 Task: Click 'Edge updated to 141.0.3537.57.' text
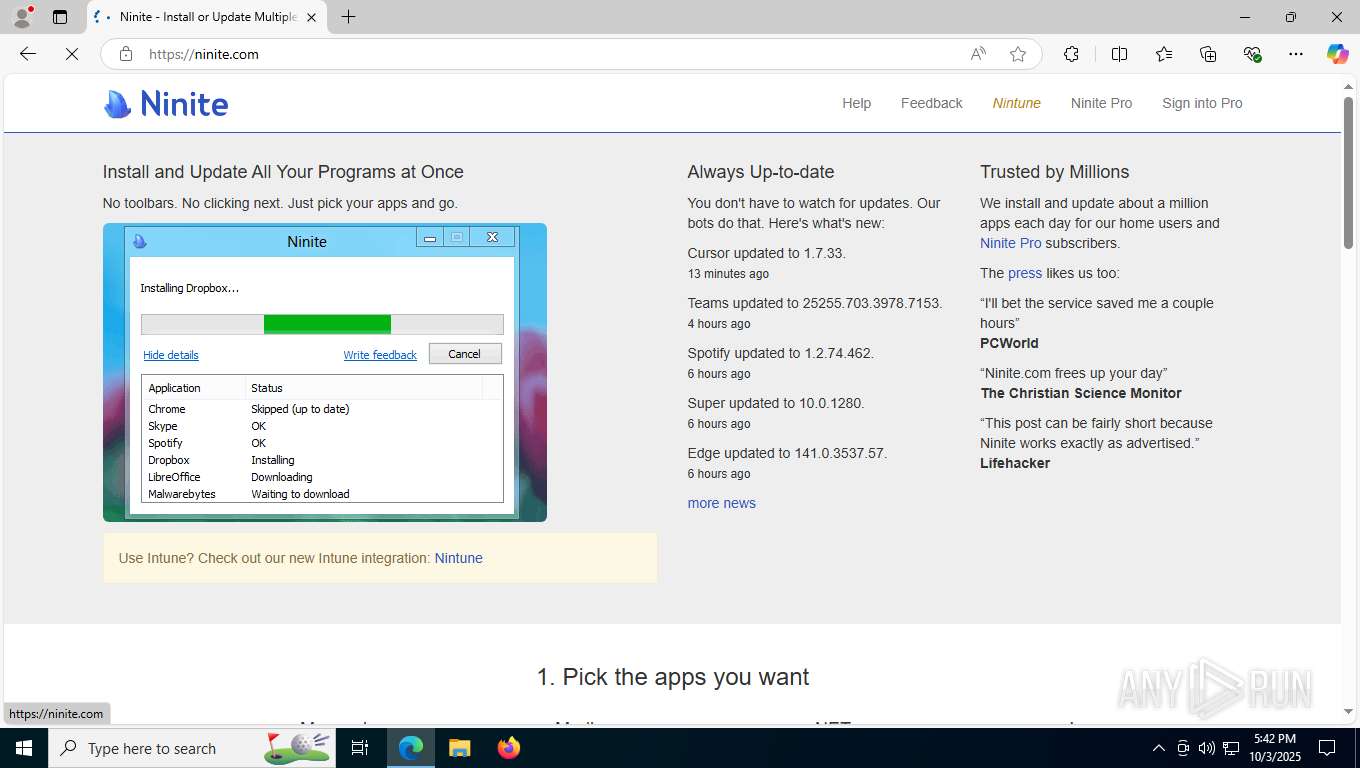[x=787, y=453]
